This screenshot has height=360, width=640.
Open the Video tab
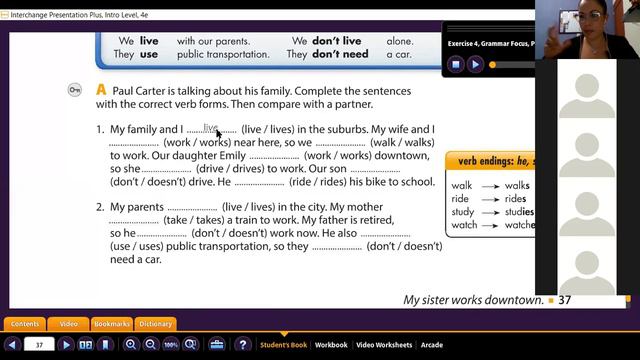pyautogui.click(x=68, y=324)
